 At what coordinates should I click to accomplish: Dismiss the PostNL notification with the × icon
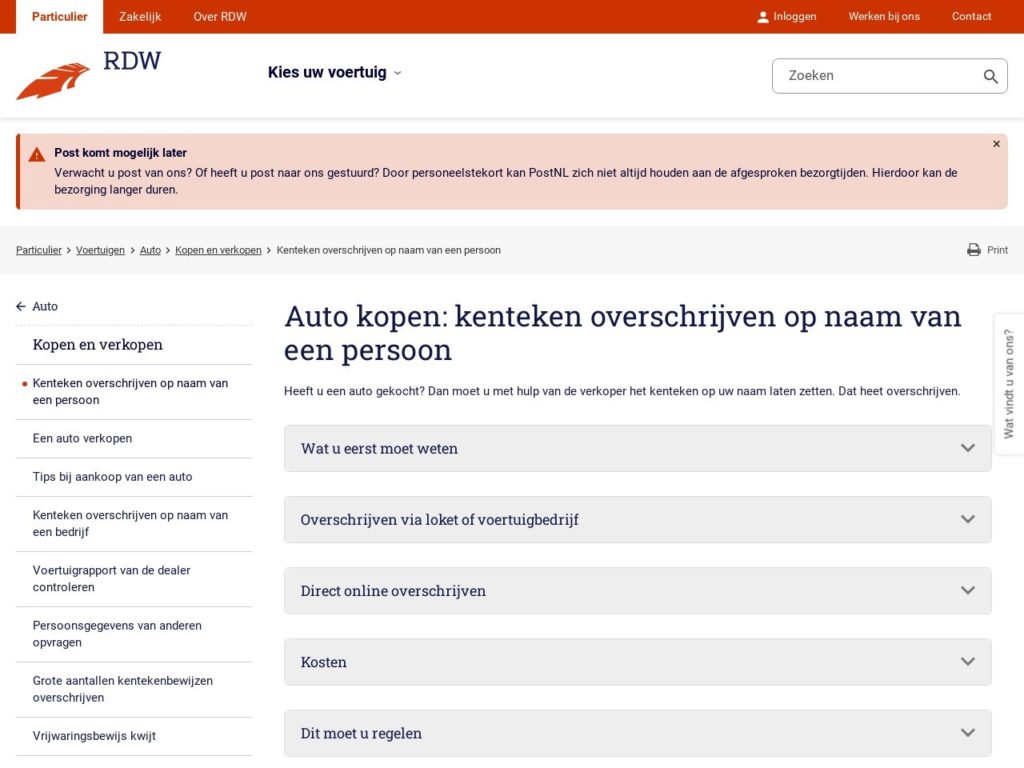[x=996, y=143]
